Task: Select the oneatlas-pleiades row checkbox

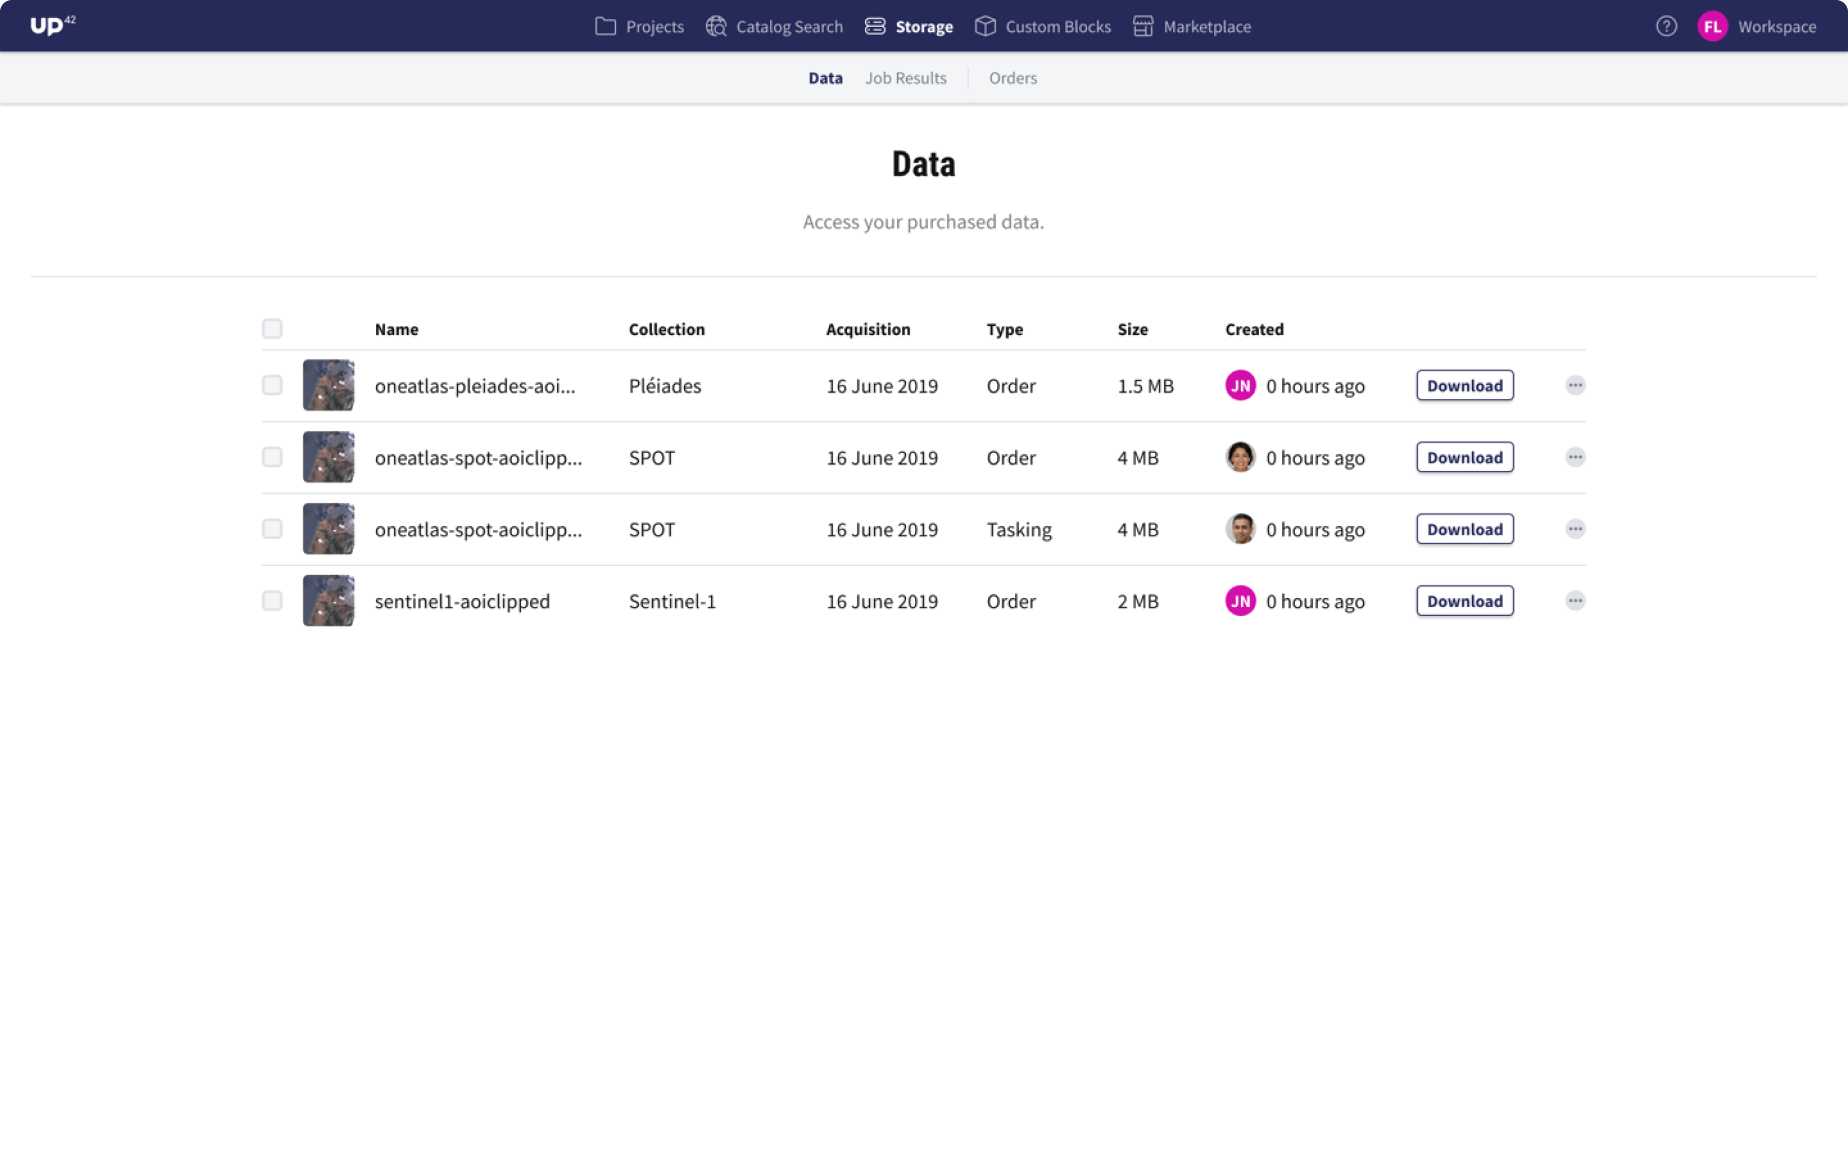Action: [x=272, y=386]
